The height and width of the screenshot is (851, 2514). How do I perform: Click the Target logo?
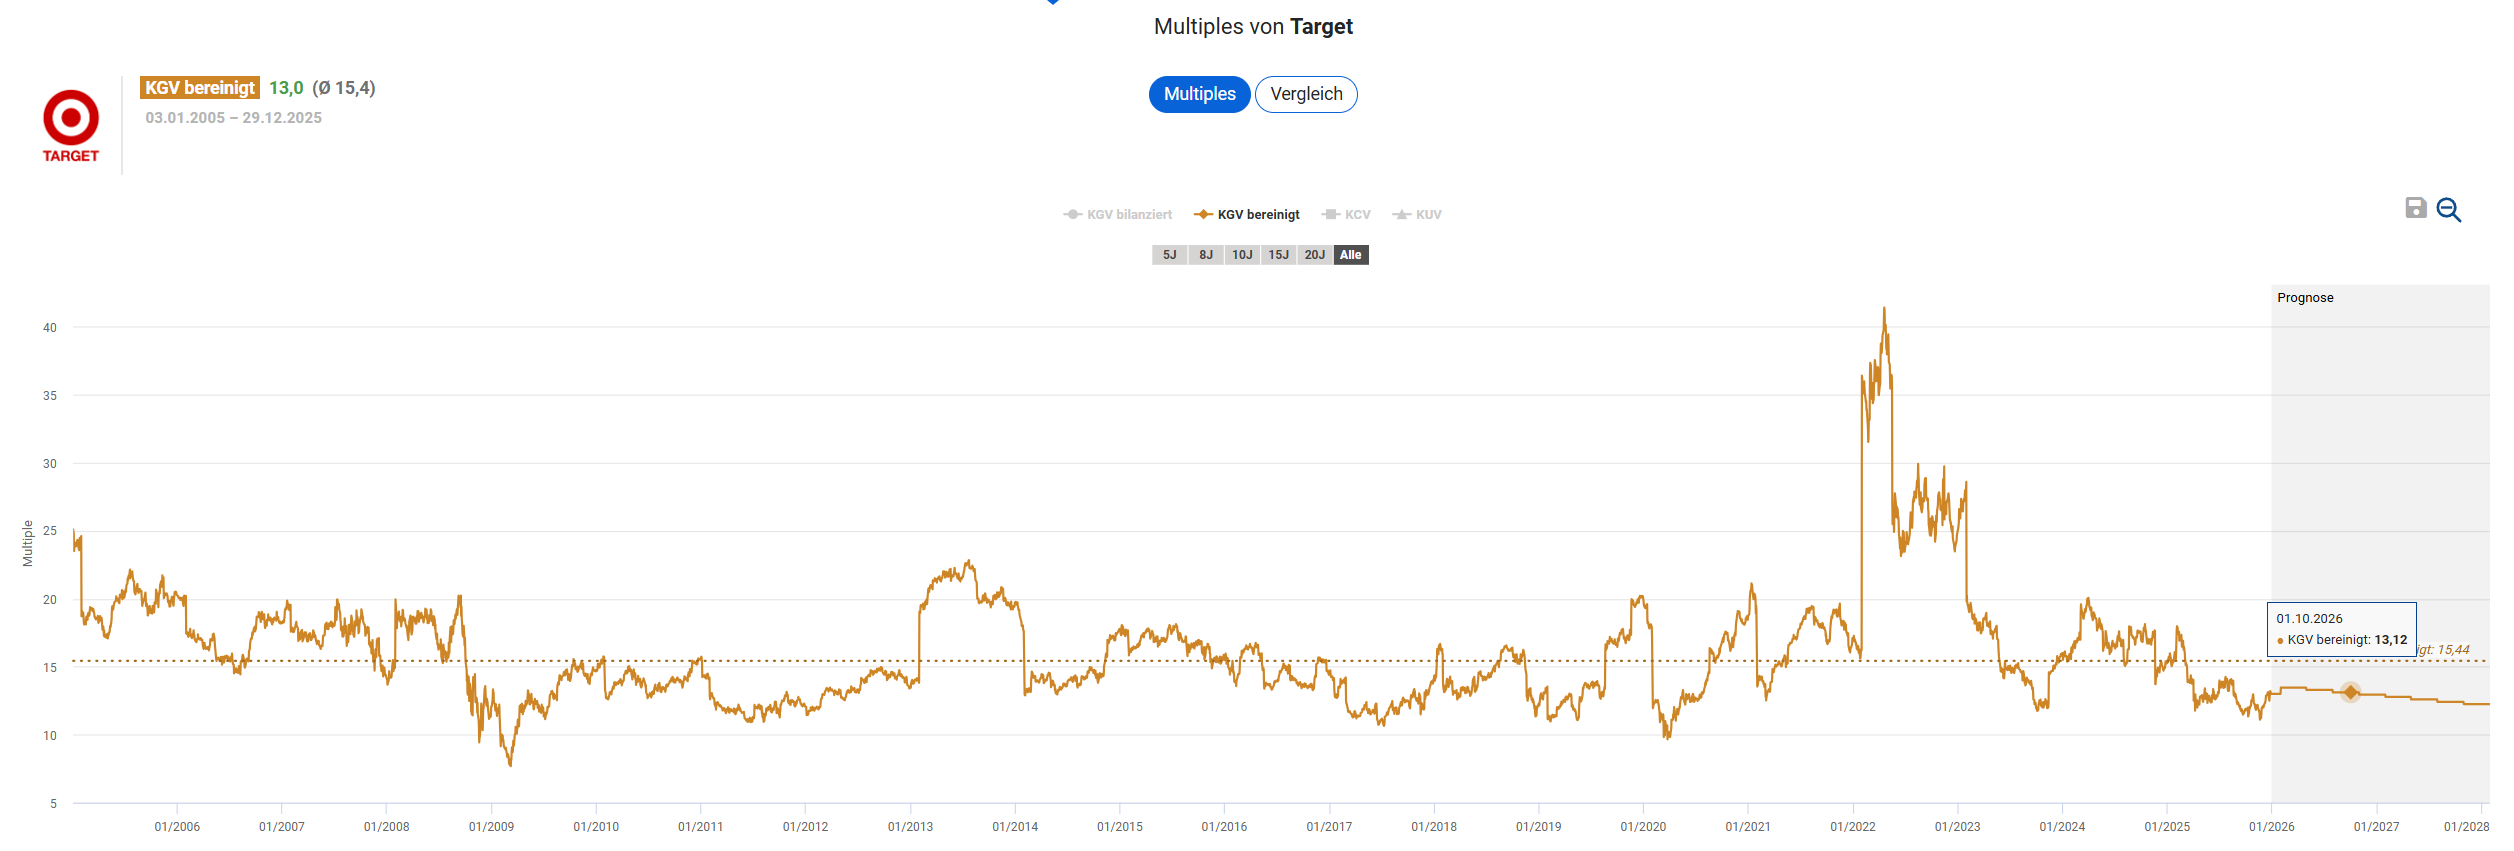tap(71, 126)
